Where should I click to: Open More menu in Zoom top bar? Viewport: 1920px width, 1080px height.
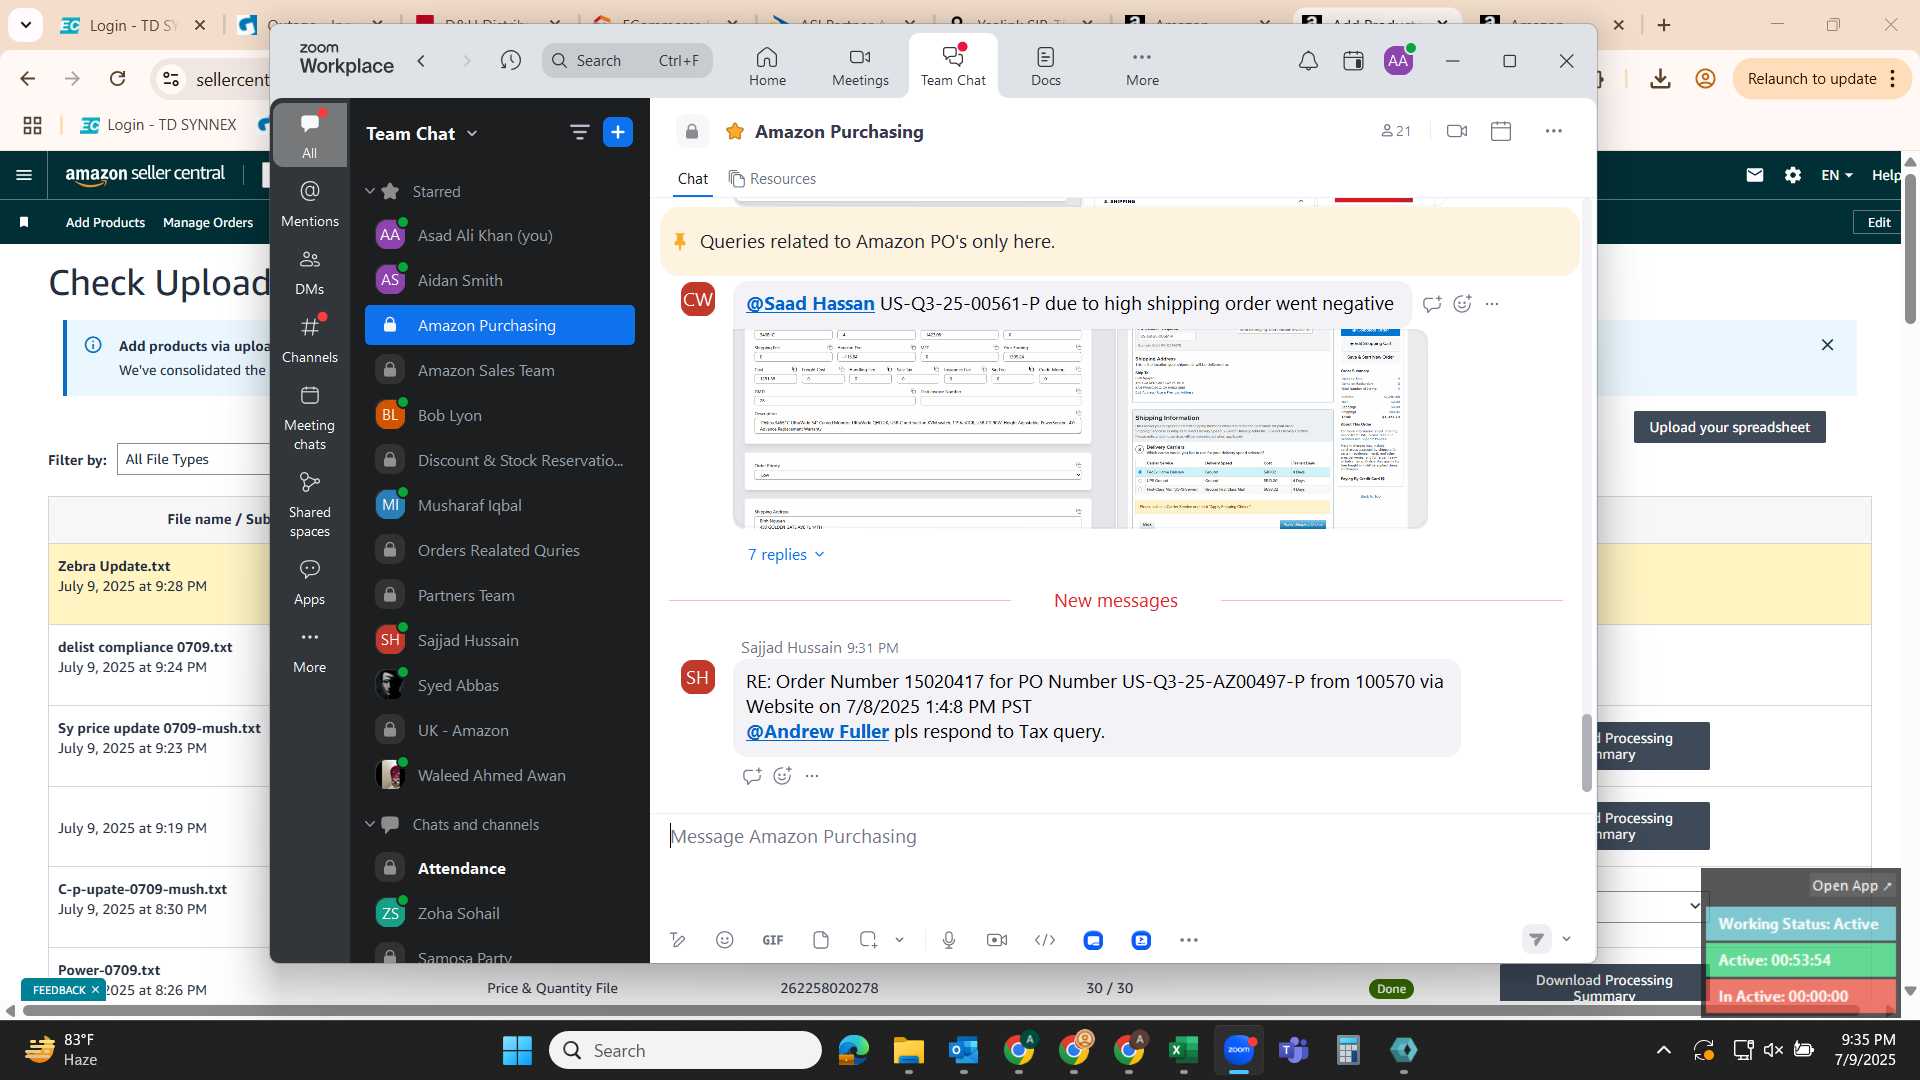(1142, 66)
